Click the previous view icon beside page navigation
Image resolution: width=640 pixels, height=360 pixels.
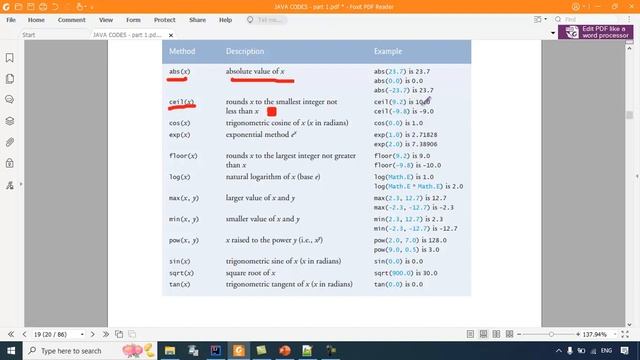point(119,334)
